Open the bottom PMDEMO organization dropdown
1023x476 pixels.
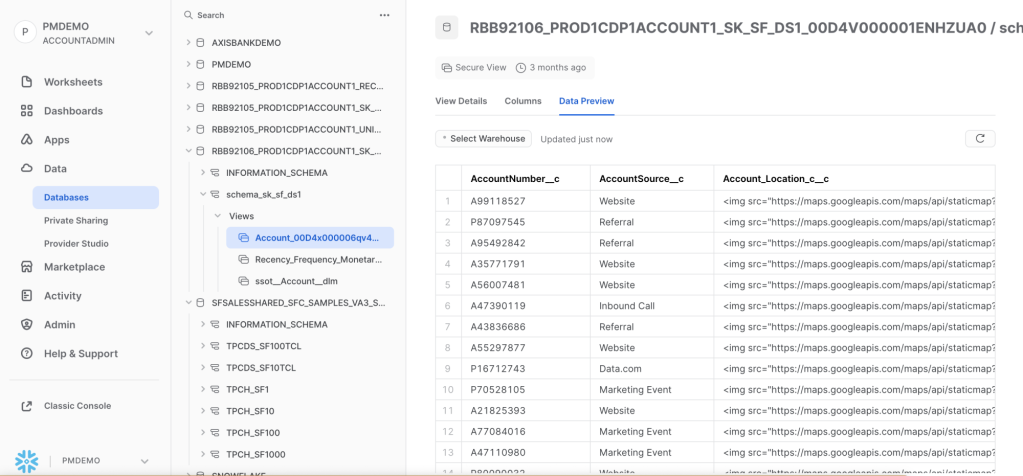click(145, 461)
